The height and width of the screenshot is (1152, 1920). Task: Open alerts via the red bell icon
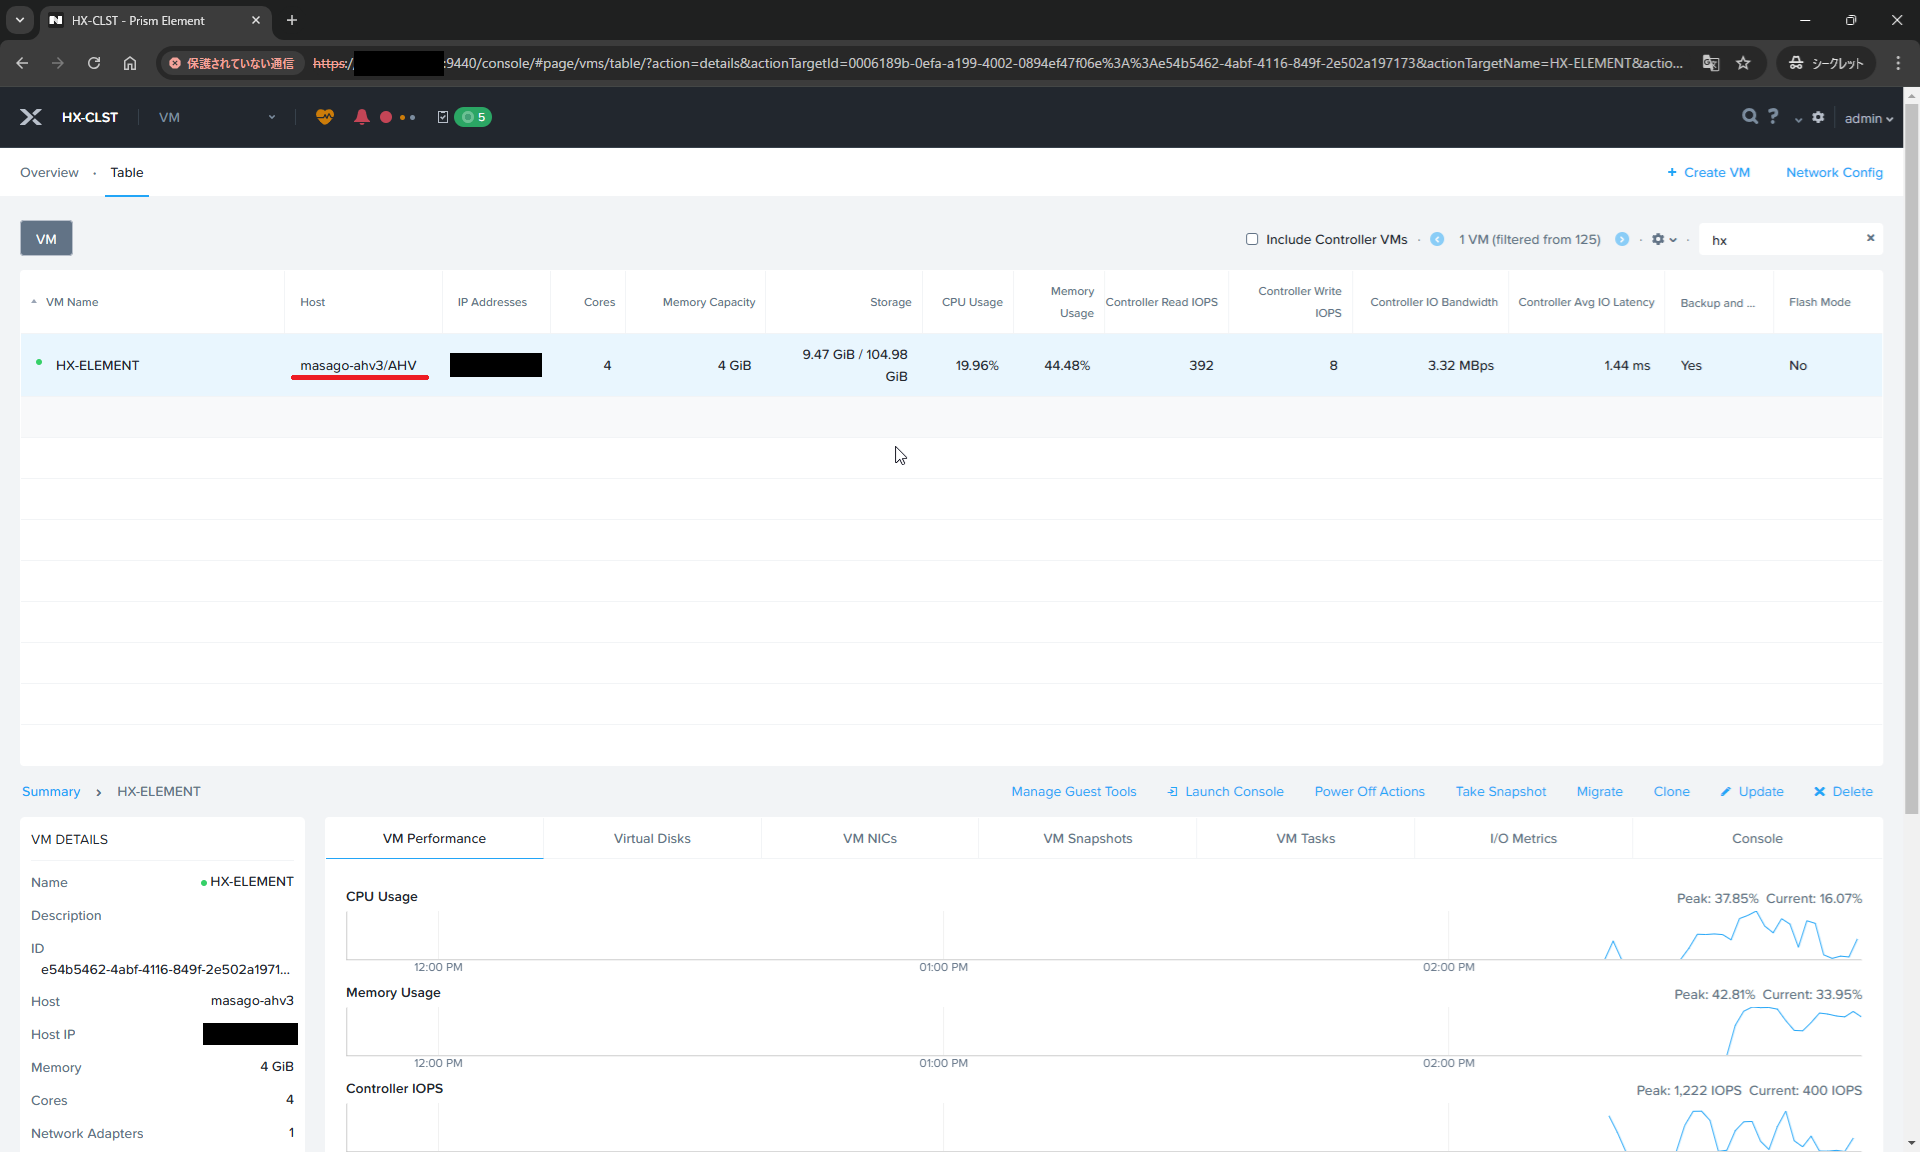tap(361, 117)
